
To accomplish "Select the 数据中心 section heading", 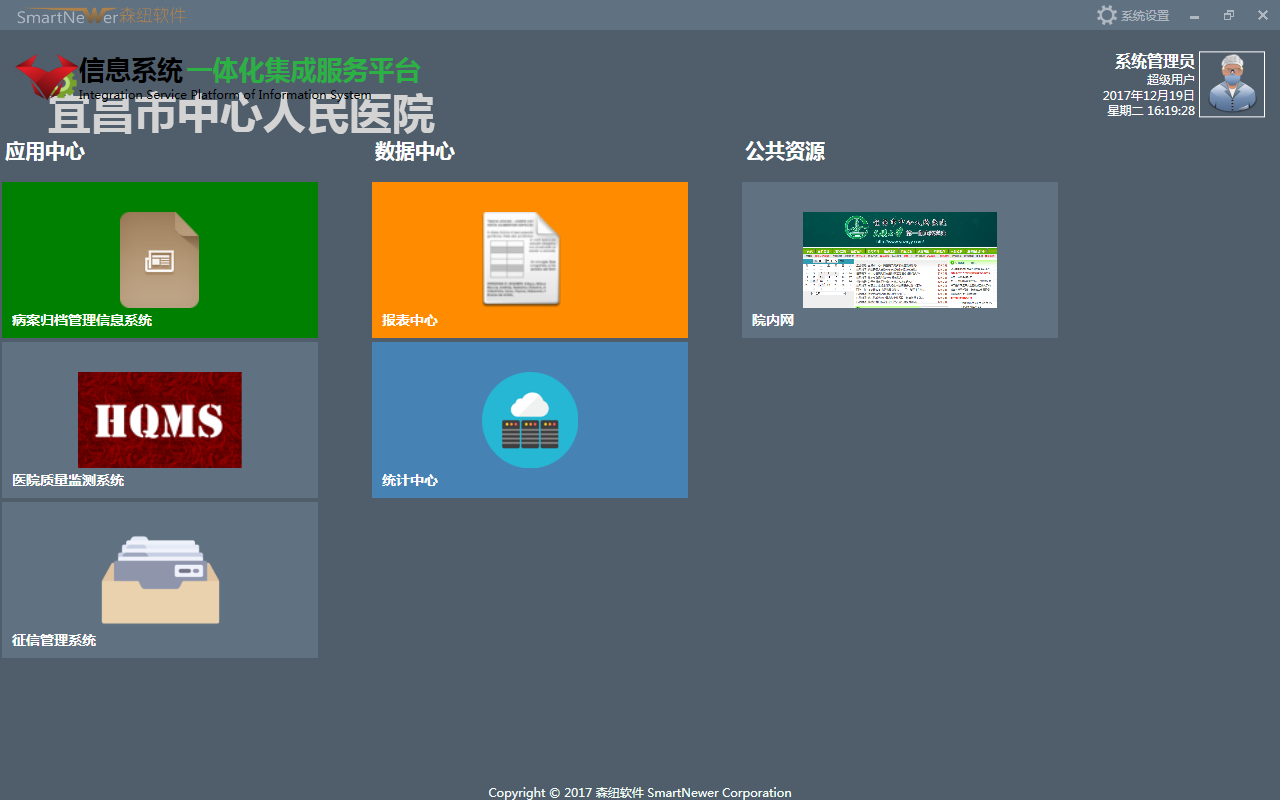I will pyautogui.click(x=415, y=152).
